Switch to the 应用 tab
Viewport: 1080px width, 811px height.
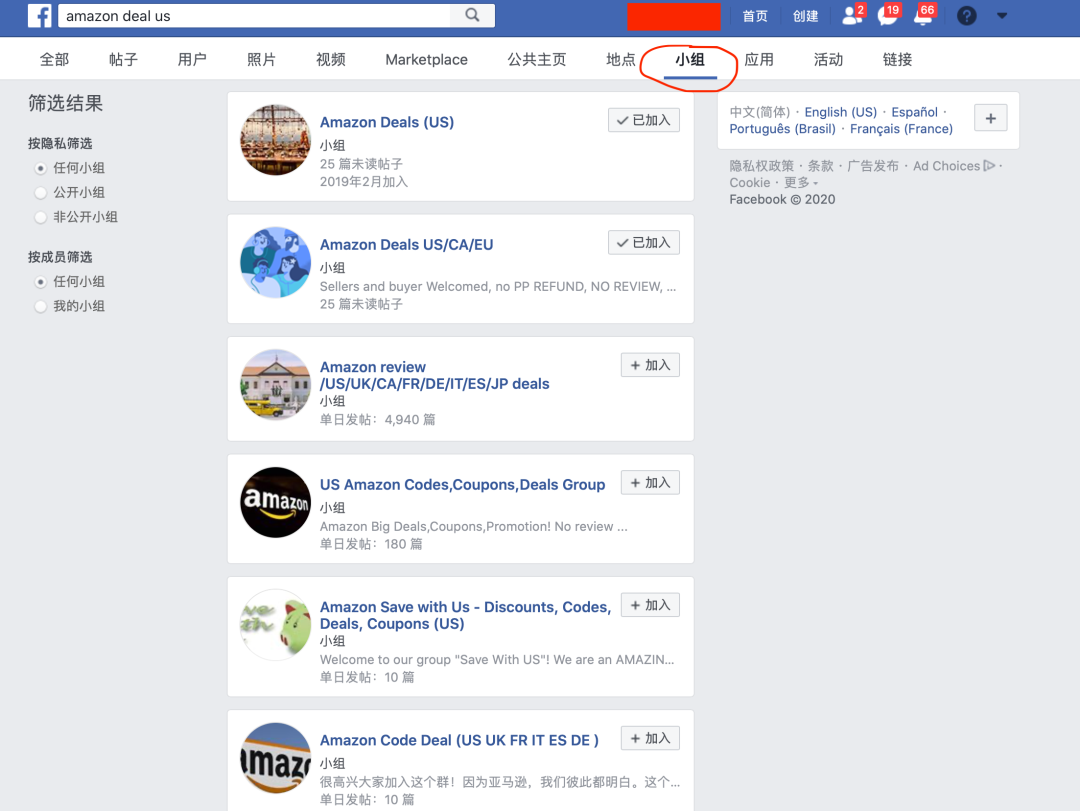click(x=759, y=59)
